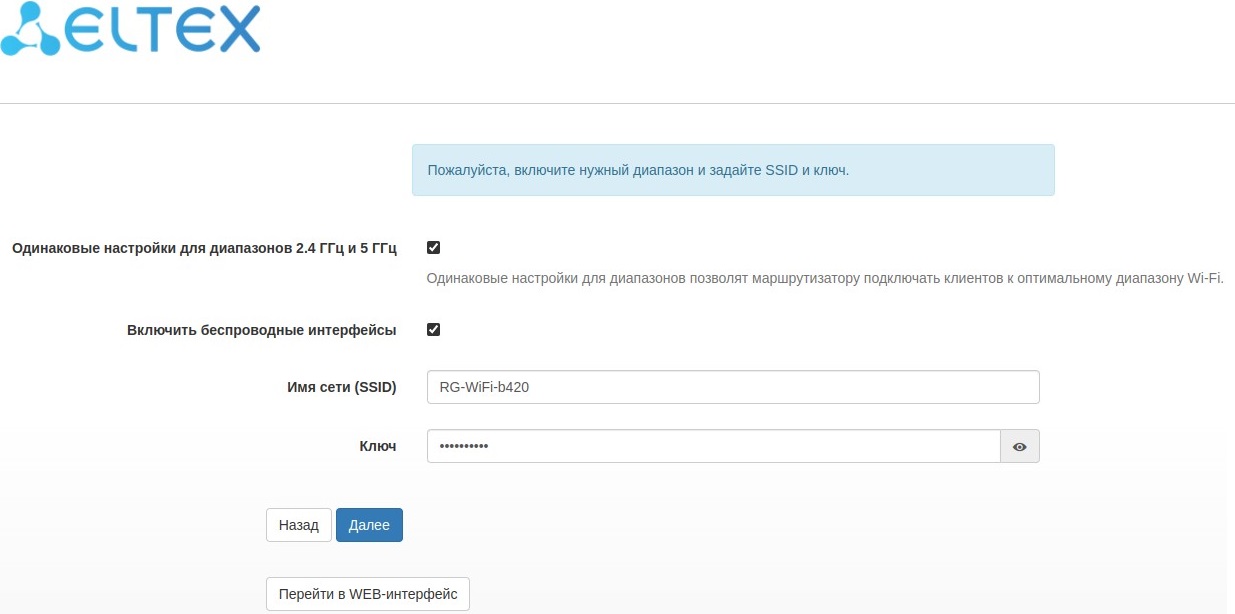Show the Wi-Fi key with eye icon
Viewport: 1235px width, 614px height.
1019,447
